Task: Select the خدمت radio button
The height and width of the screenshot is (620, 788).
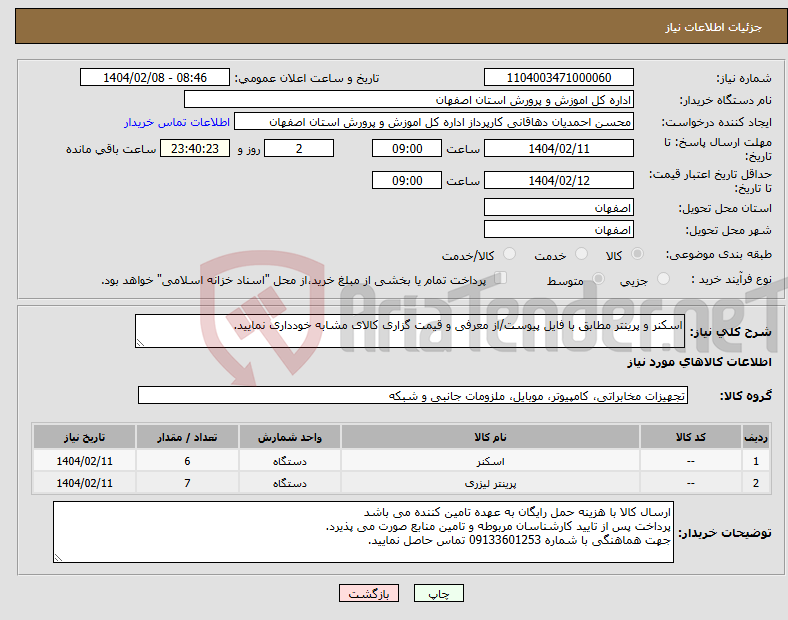Action: coord(581,254)
